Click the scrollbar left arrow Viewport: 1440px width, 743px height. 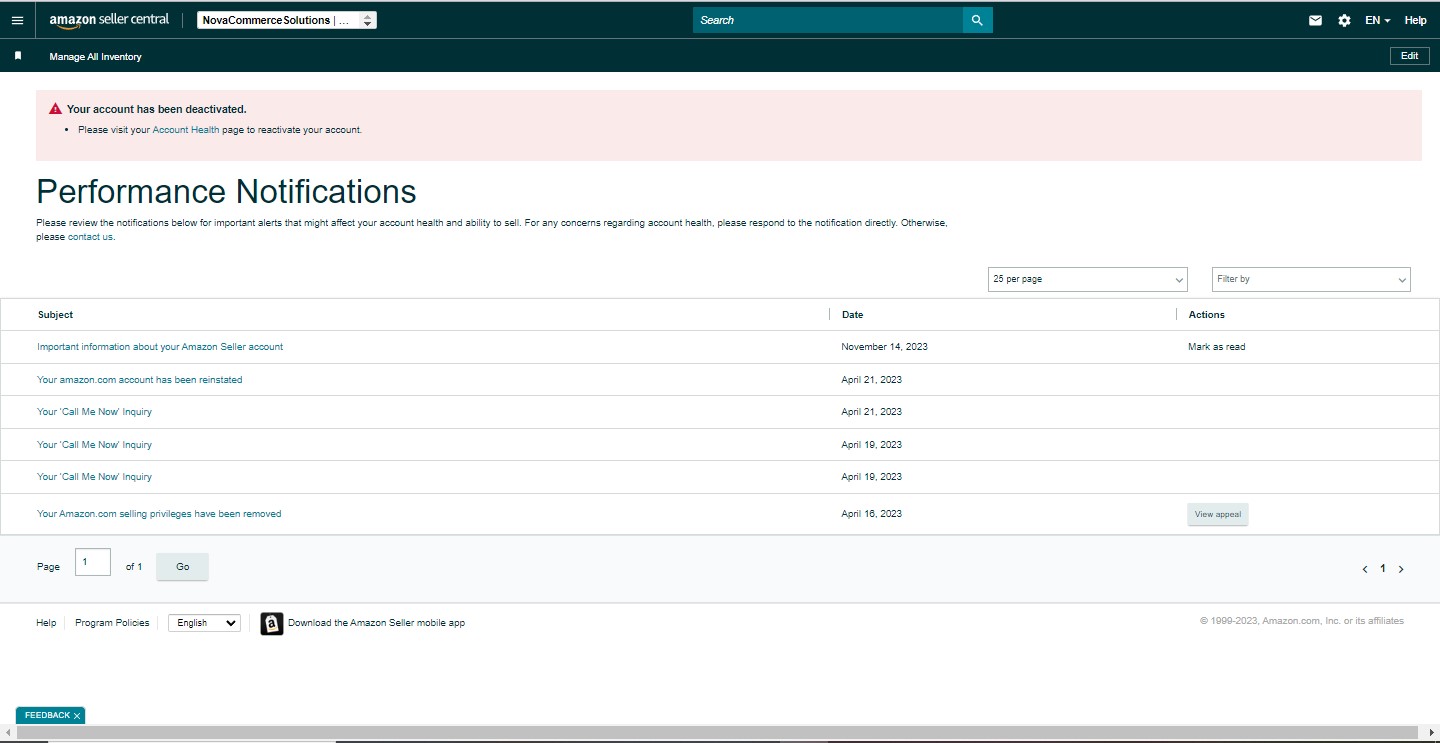pyautogui.click(x=7, y=733)
